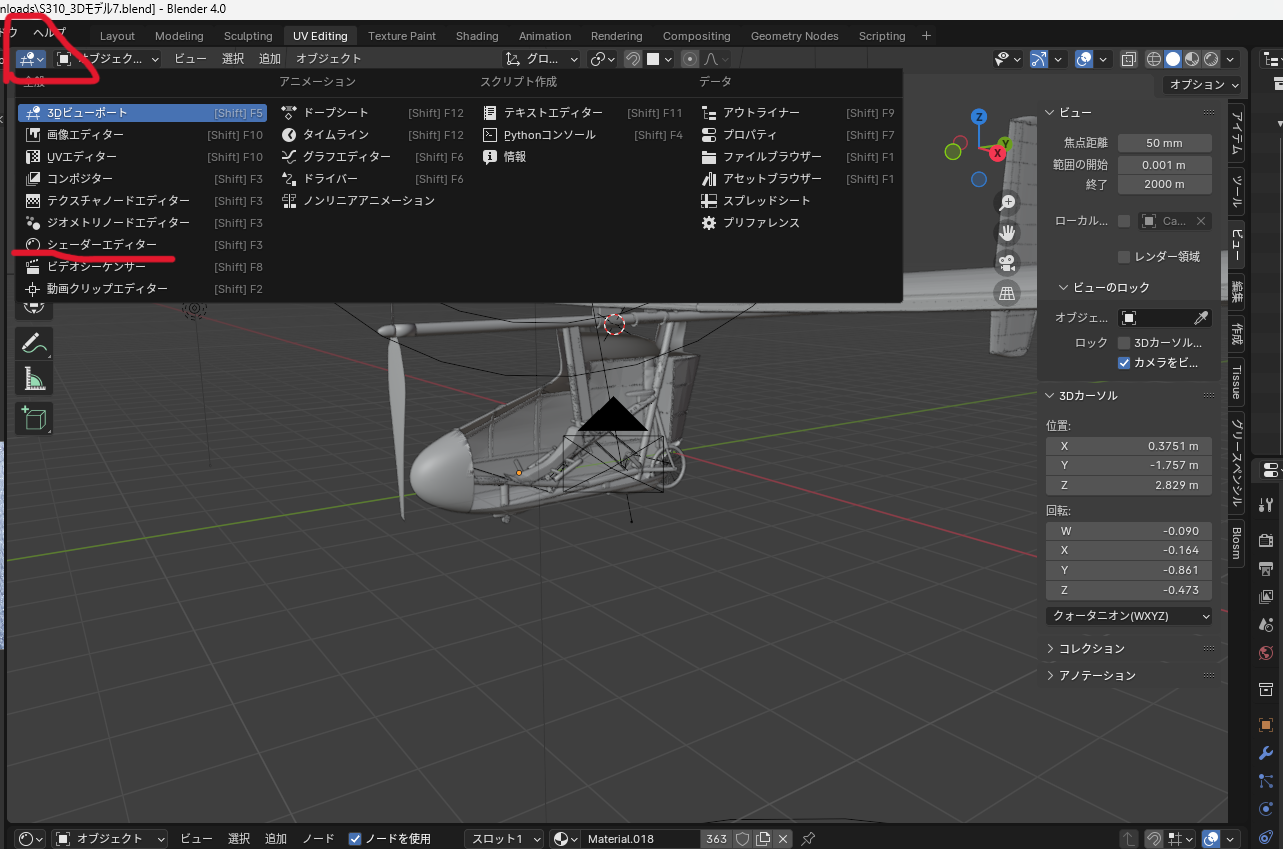Uncheck the カメラをビ... checkbox

pyautogui.click(x=1124, y=363)
